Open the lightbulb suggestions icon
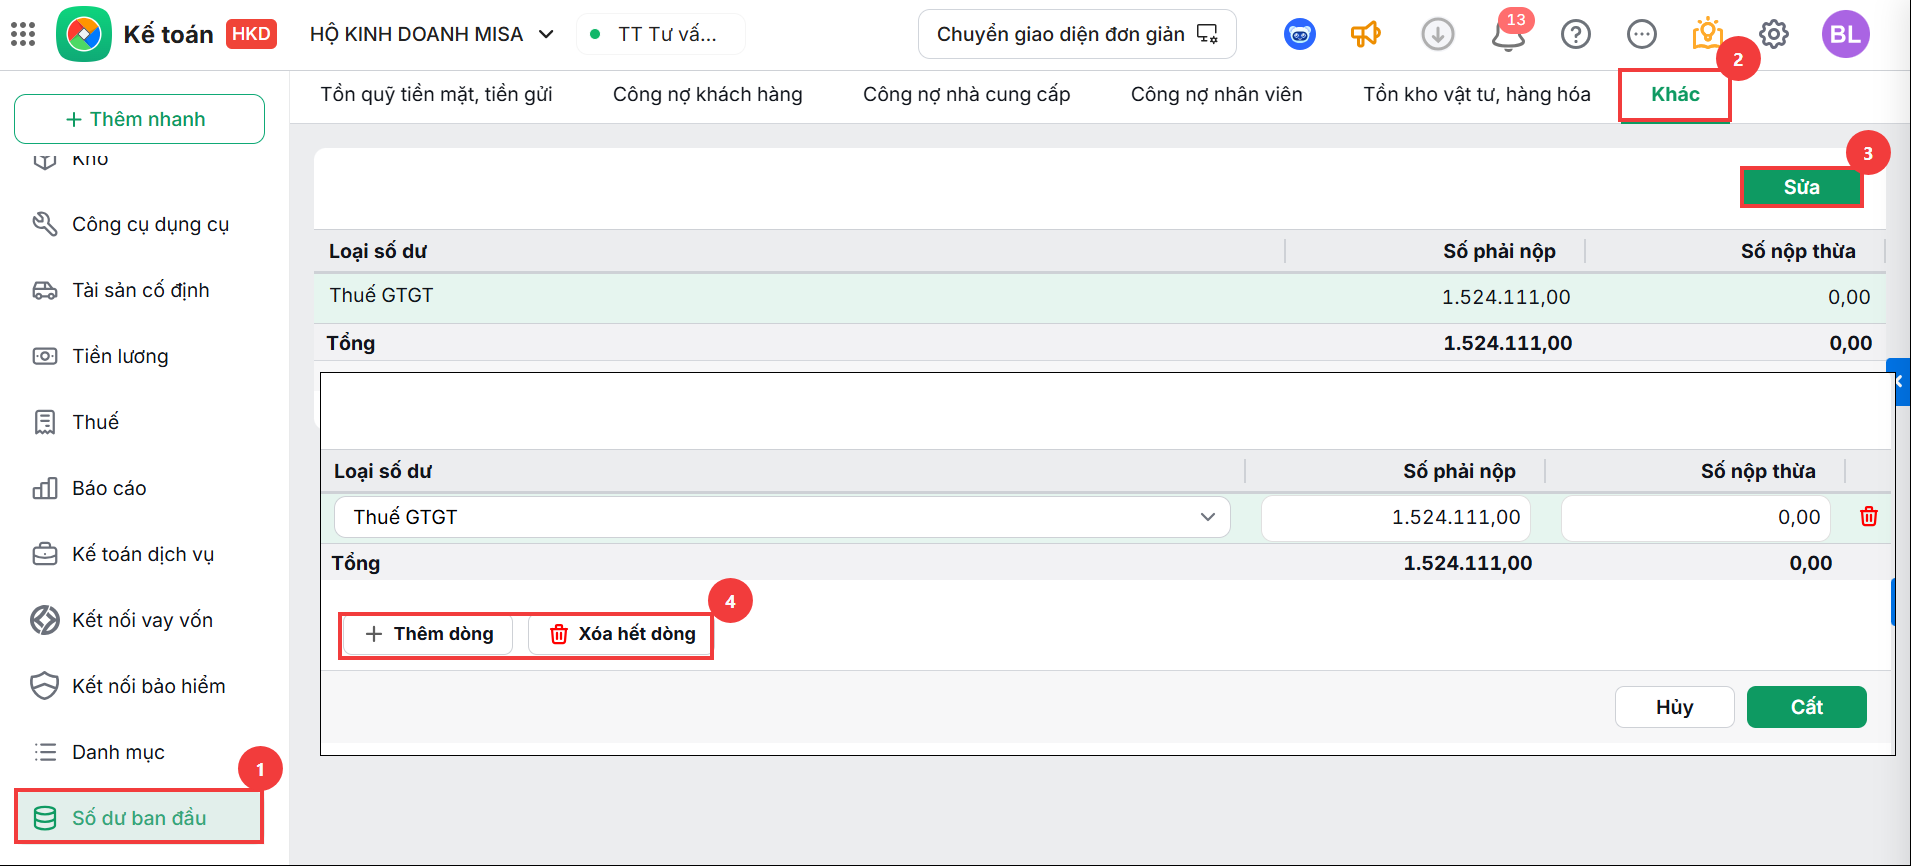This screenshot has height=868, width=1911. pos(1707,34)
